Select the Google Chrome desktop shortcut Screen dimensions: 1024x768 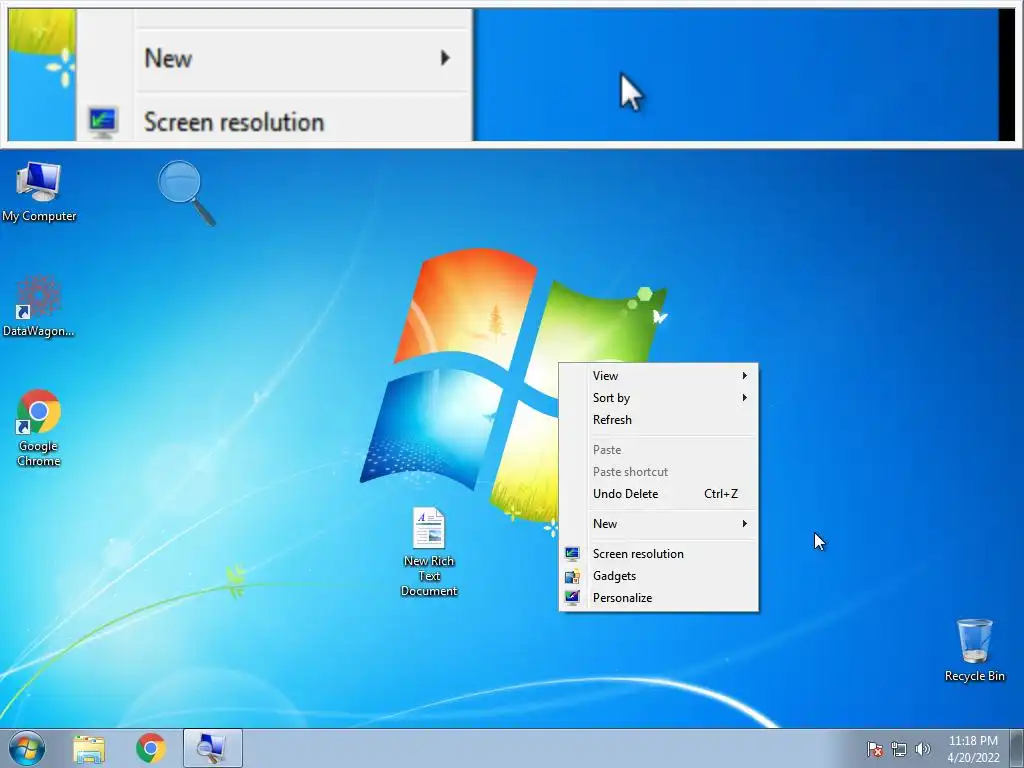coord(39,428)
